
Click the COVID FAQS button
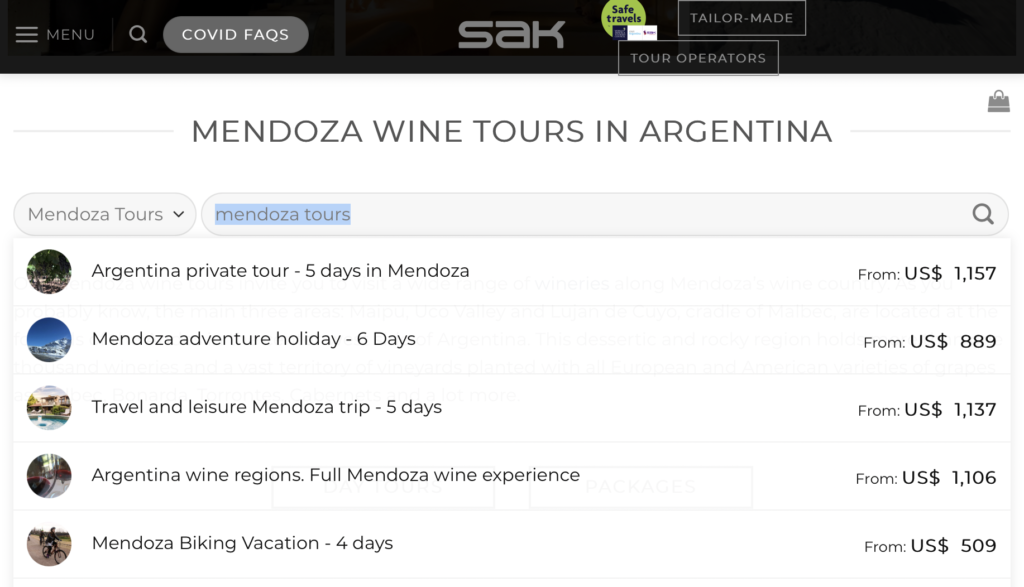tap(235, 34)
